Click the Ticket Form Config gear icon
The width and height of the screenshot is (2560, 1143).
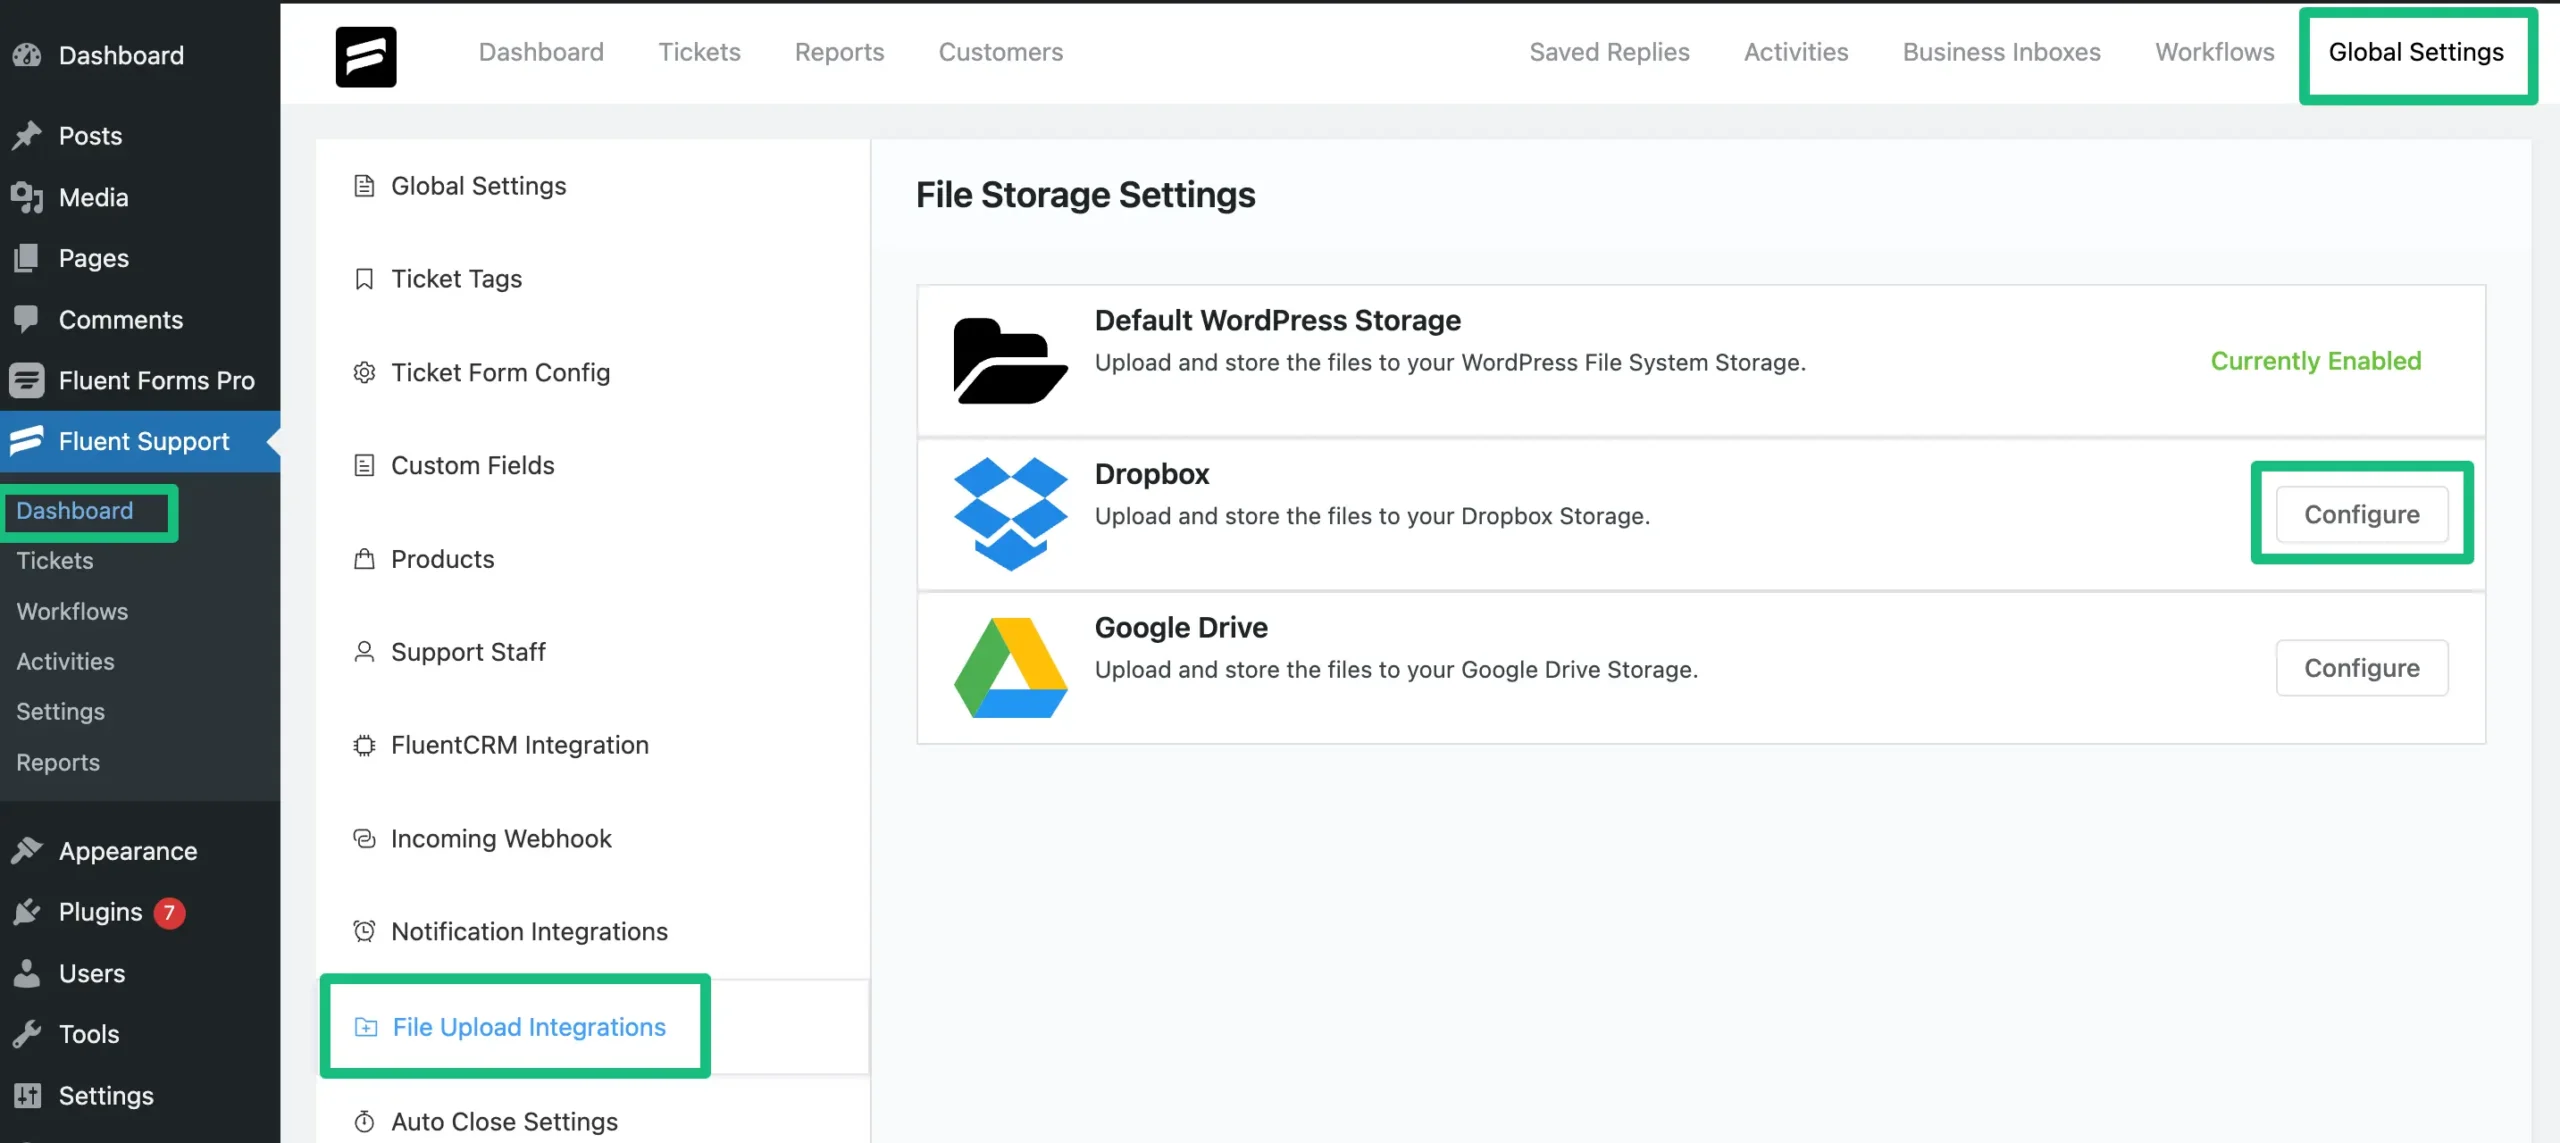click(364, 372)
